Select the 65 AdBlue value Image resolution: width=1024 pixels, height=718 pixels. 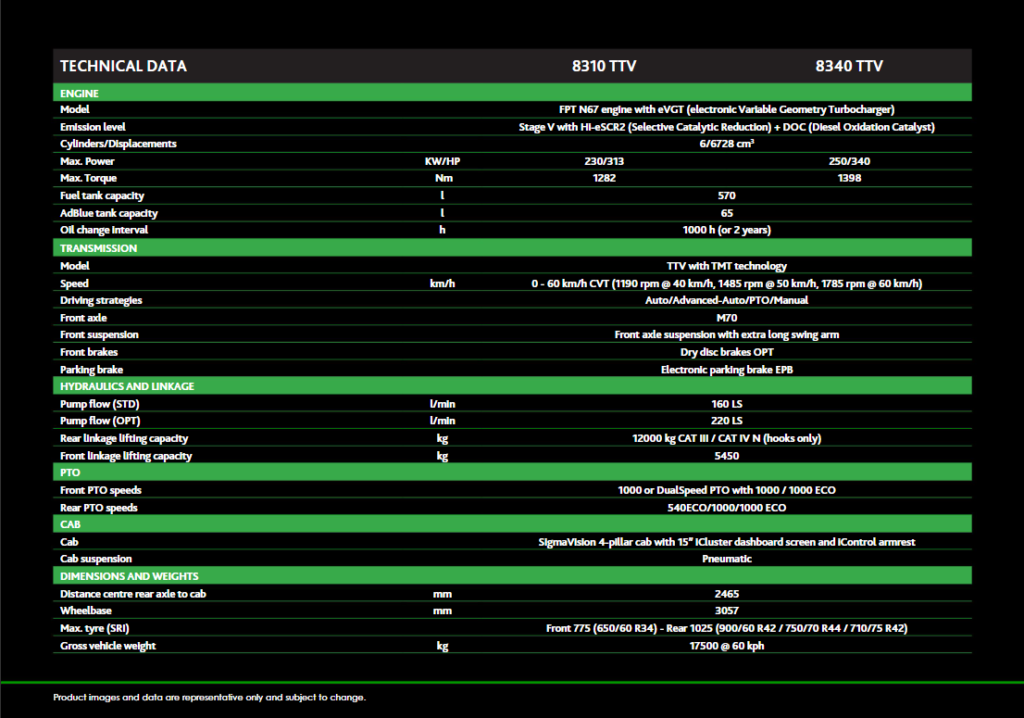[727, 213]
